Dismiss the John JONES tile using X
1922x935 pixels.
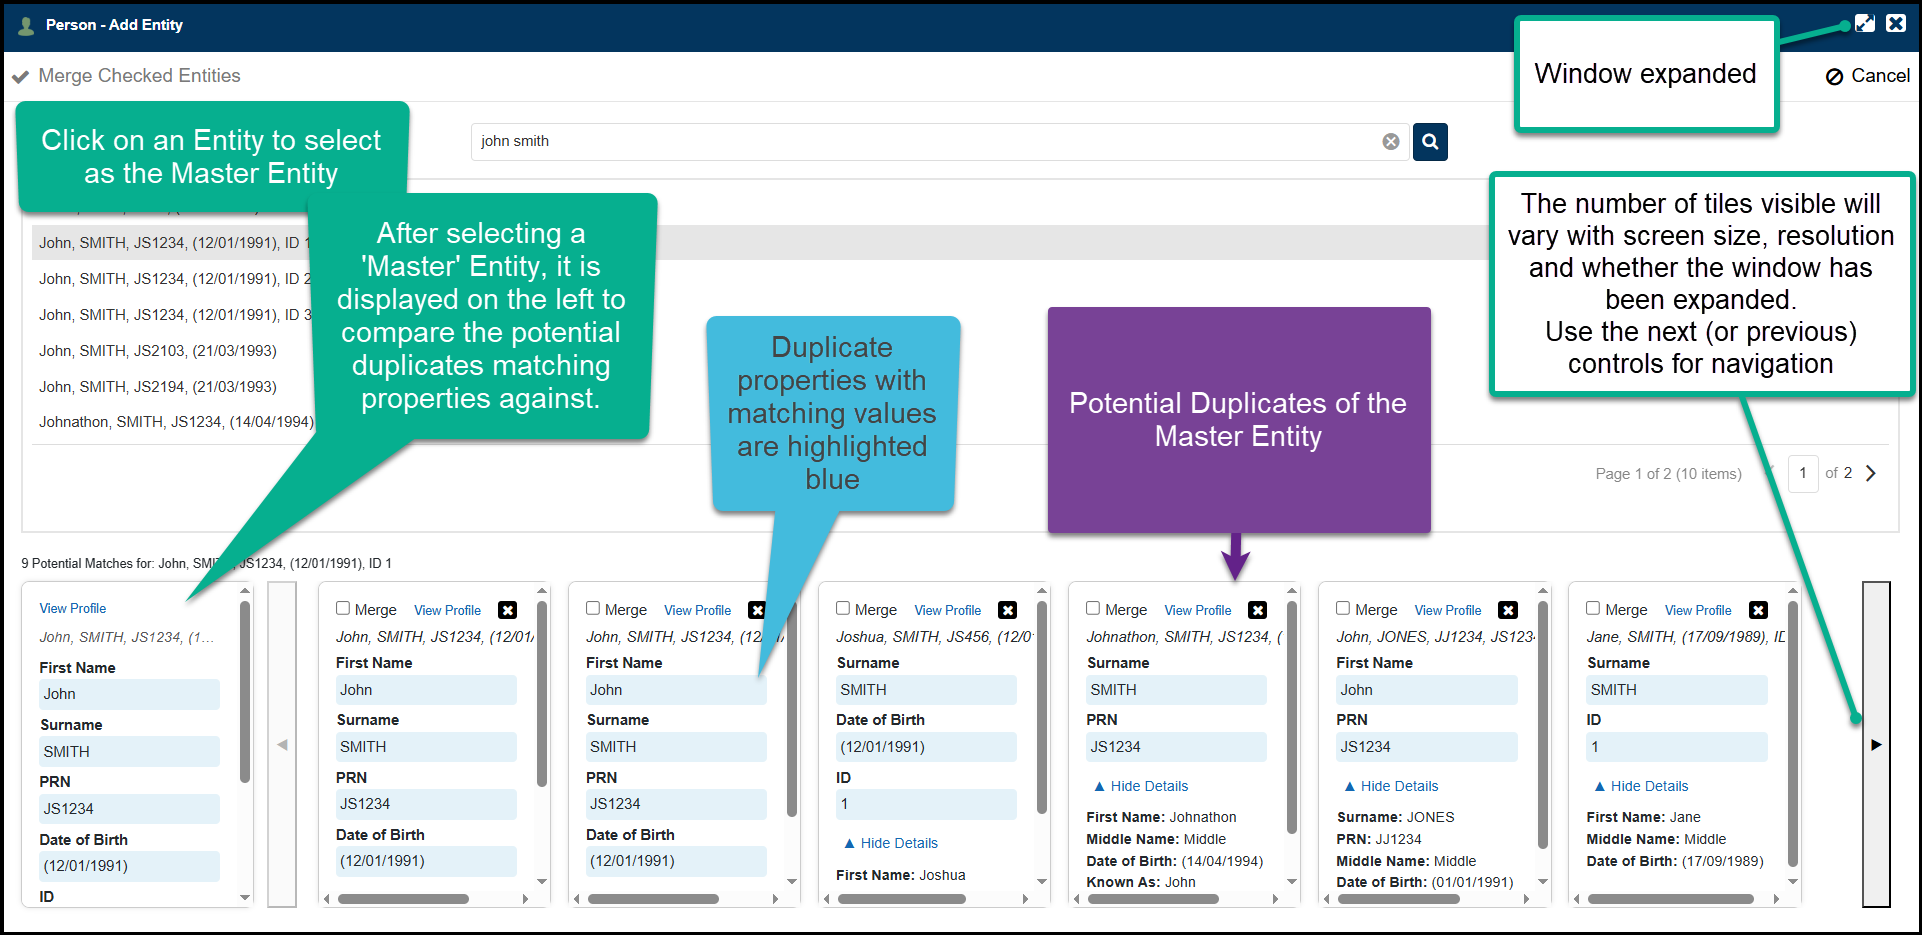[x=1508, y=610]
